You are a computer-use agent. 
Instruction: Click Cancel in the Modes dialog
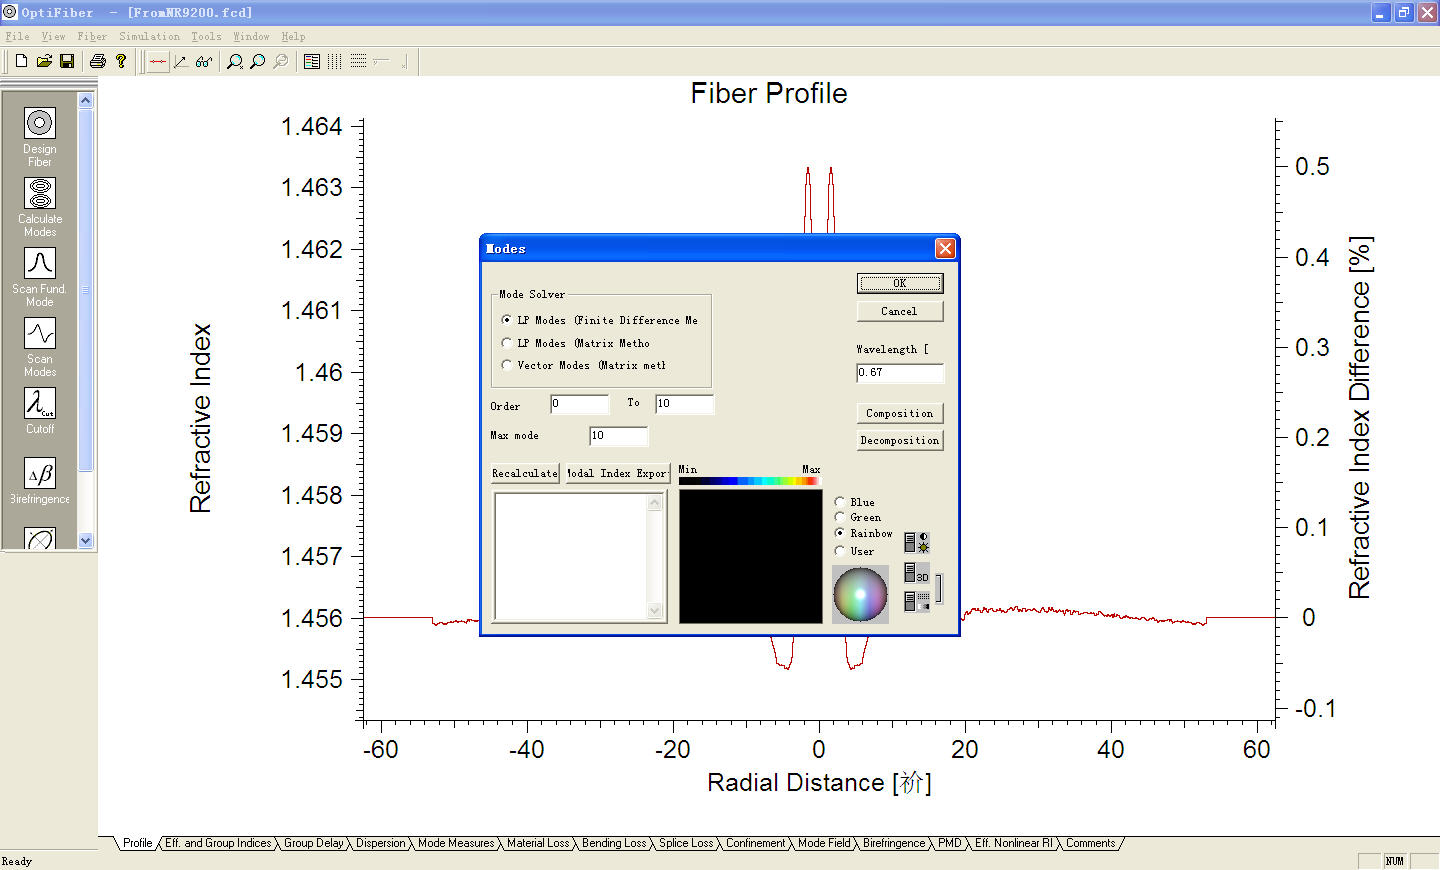click(x=900, y=311)
